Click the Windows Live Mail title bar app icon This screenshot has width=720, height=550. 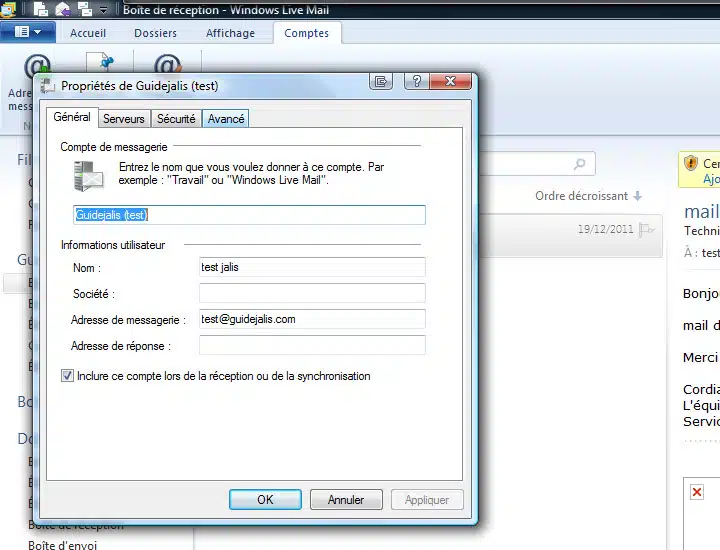point(7,9)
